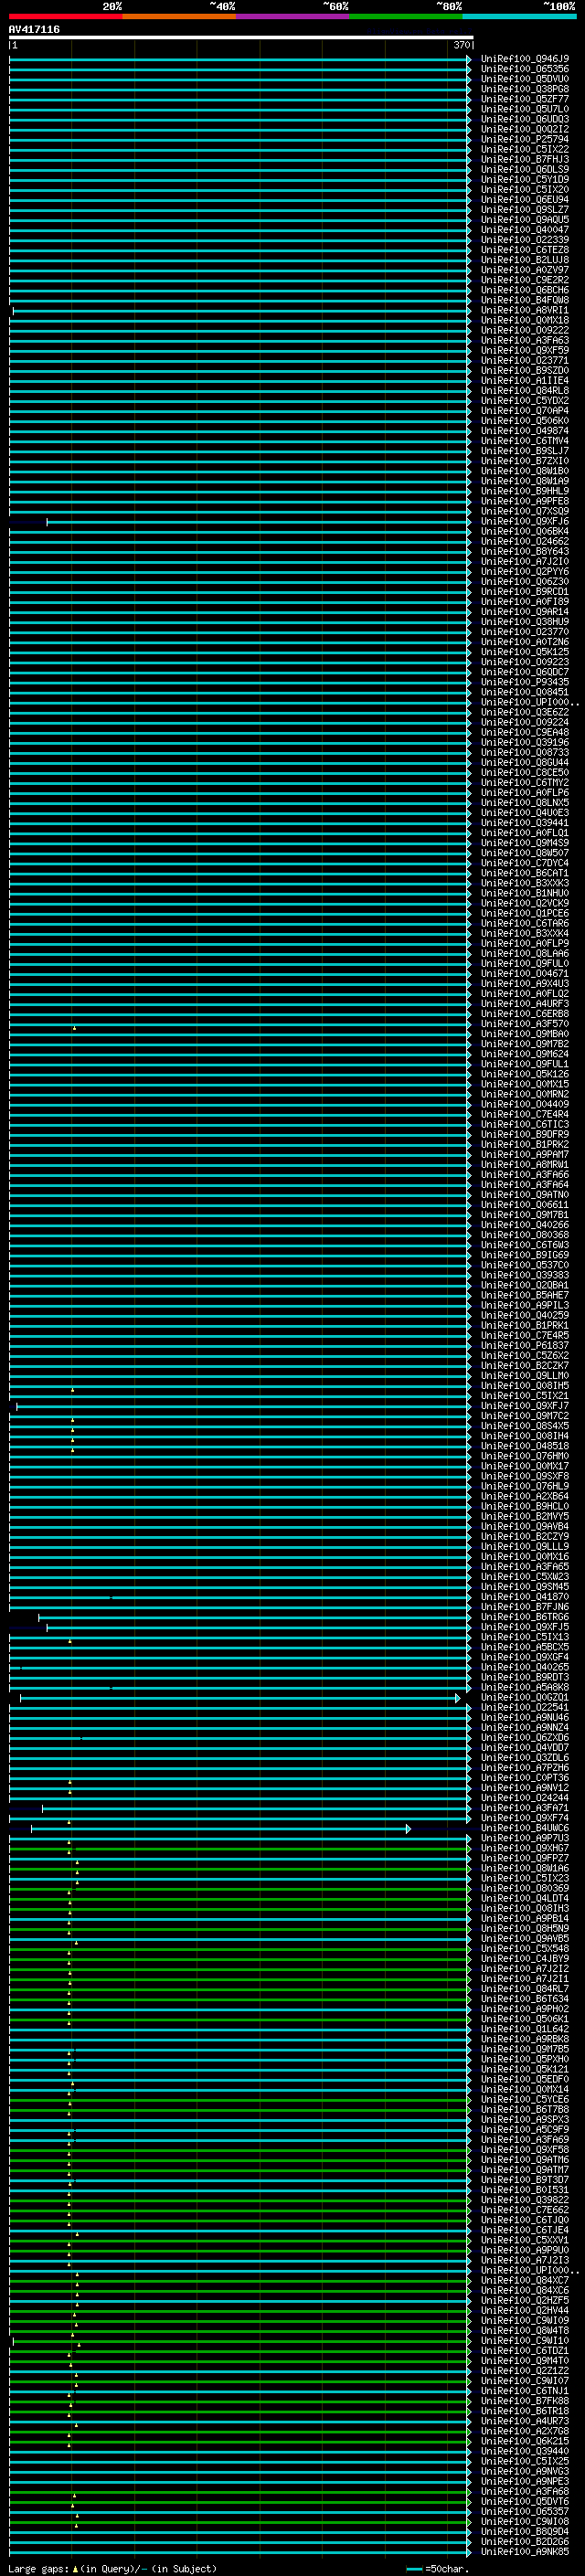Select hit label UniRef100_Q9LLM0

pyautogui.click(x=524, y=1375)
